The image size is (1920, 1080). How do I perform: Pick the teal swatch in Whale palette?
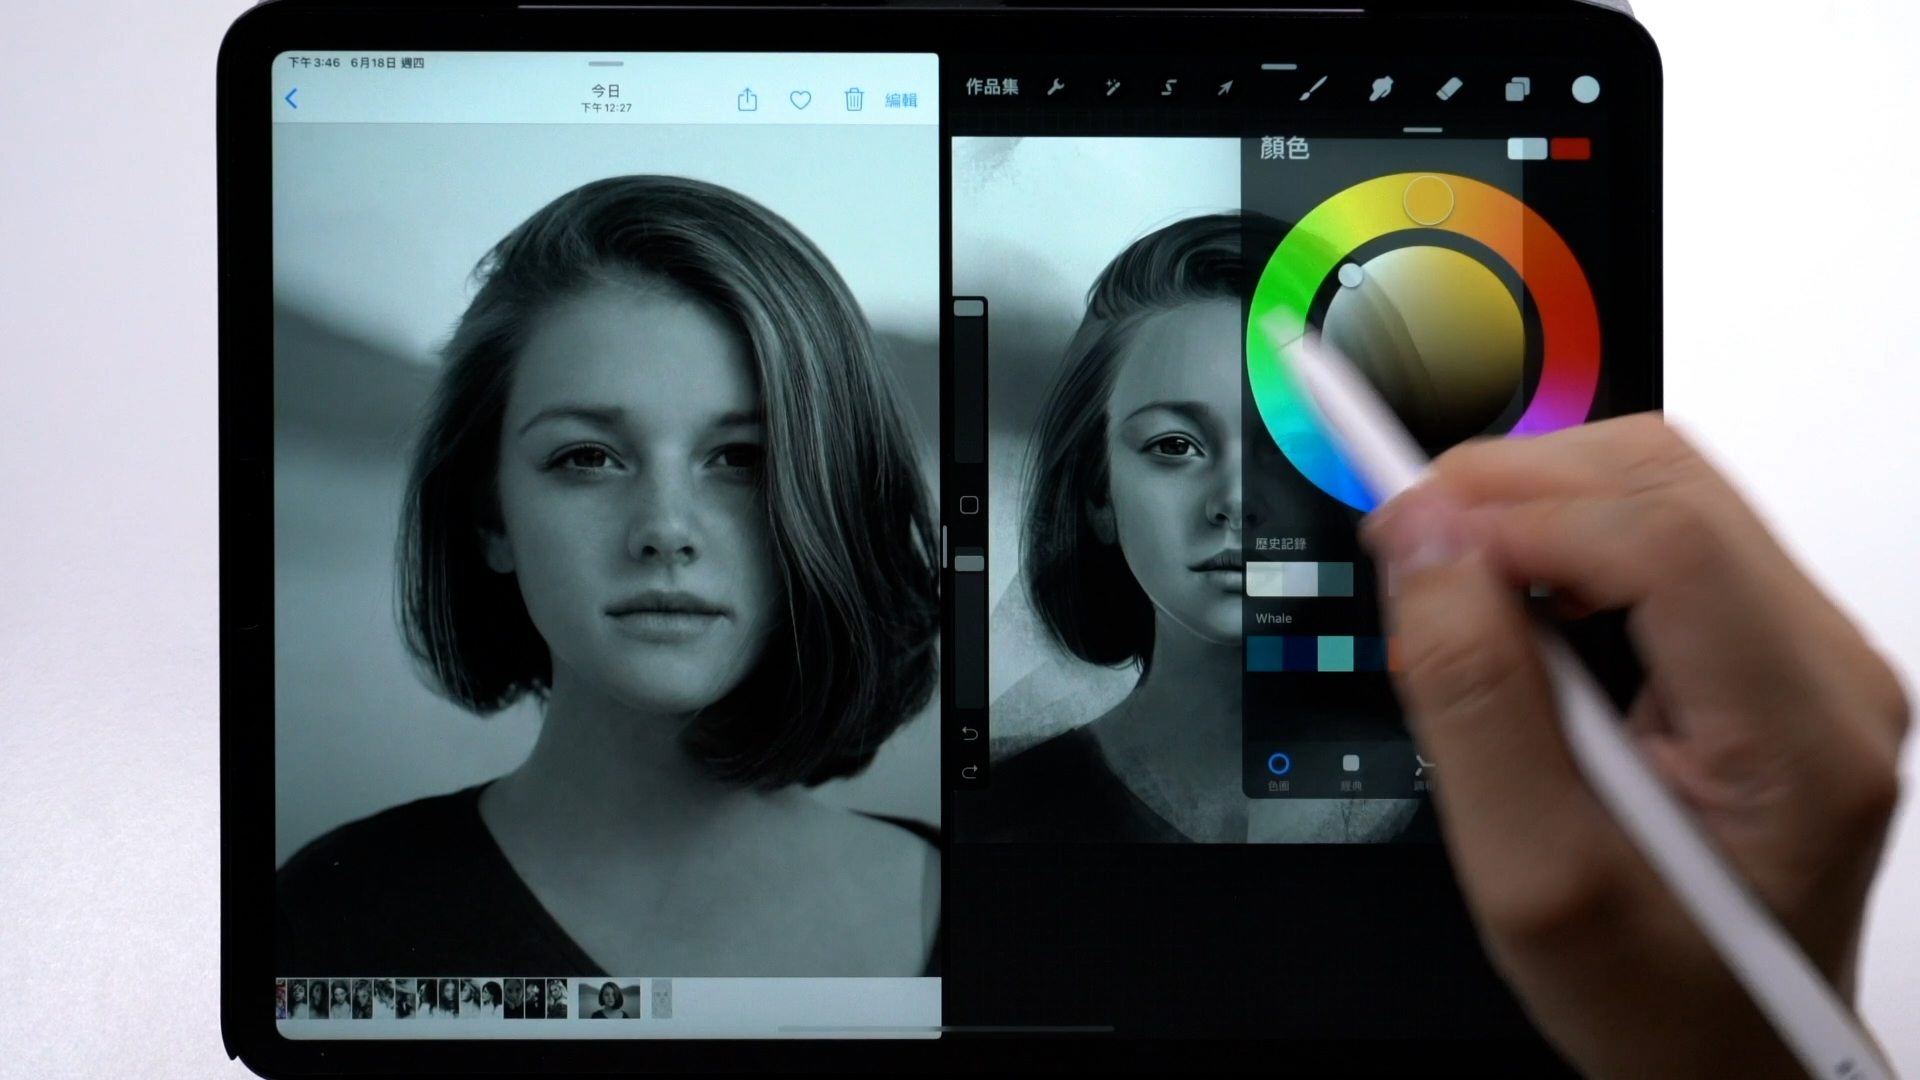pos(1335,653)
